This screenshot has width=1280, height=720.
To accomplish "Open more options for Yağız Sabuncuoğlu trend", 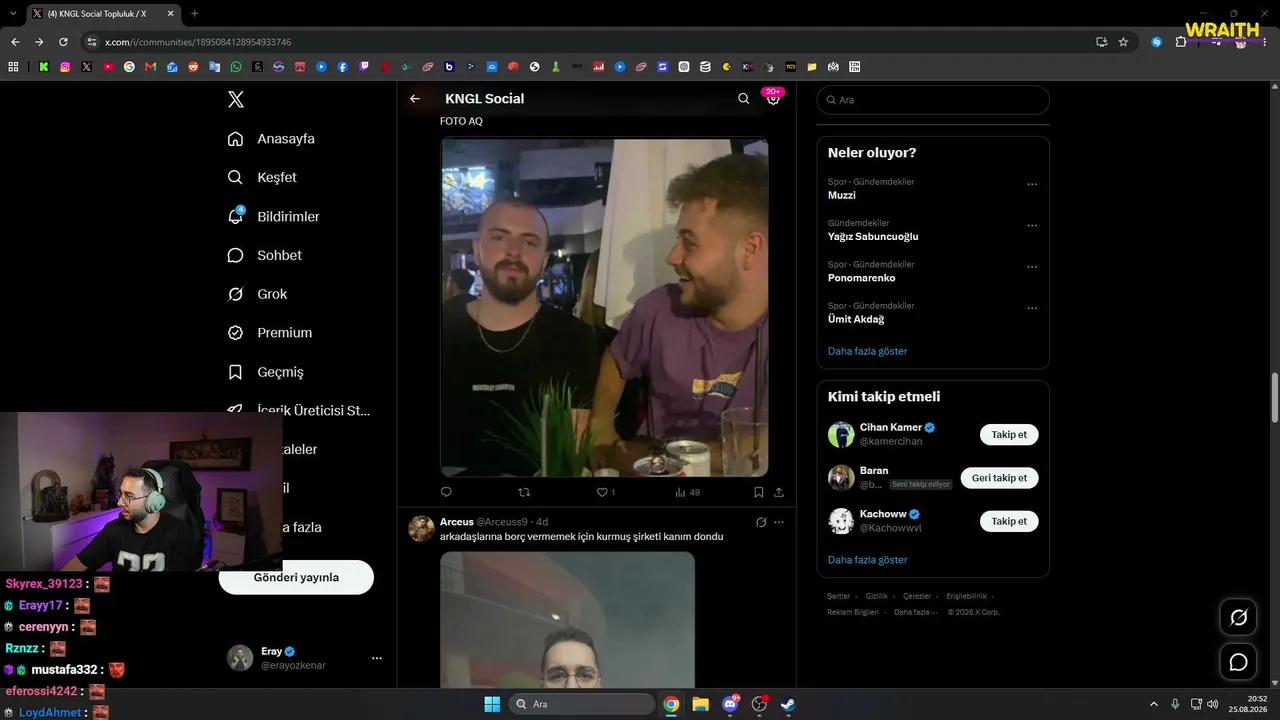I will [1032, 225].
